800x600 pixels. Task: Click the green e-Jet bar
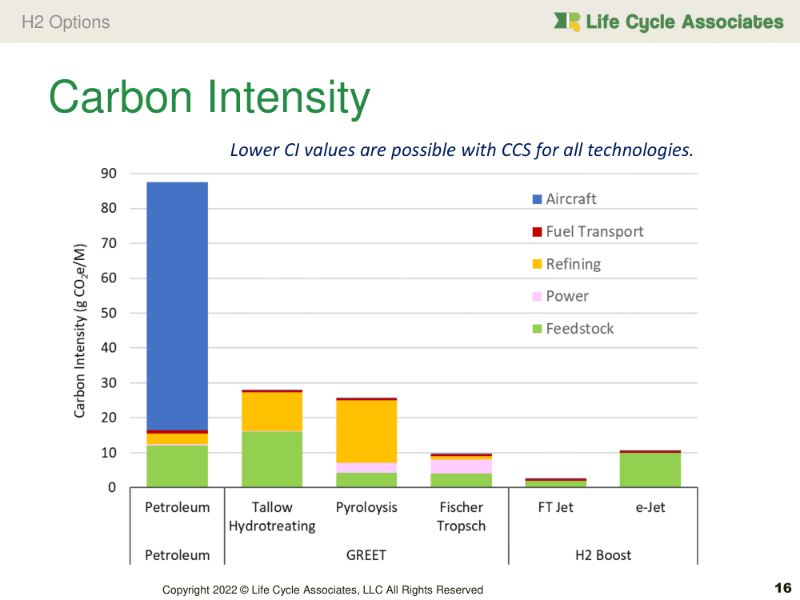[x=649, y=470]
